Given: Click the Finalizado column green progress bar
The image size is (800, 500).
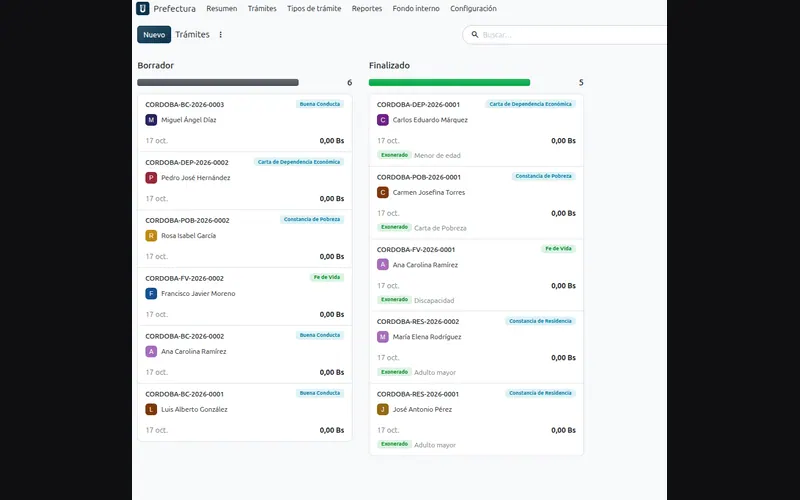Looking at the screenshot, I should coord(449,82).
